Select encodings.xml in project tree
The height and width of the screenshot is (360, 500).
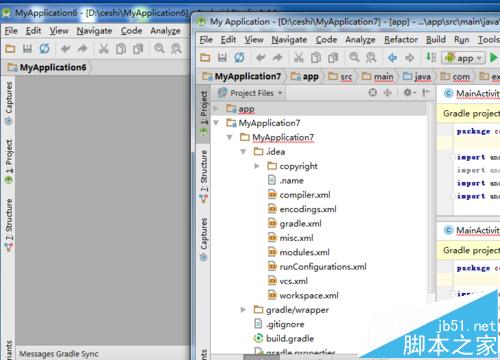[x=302, y=209]
